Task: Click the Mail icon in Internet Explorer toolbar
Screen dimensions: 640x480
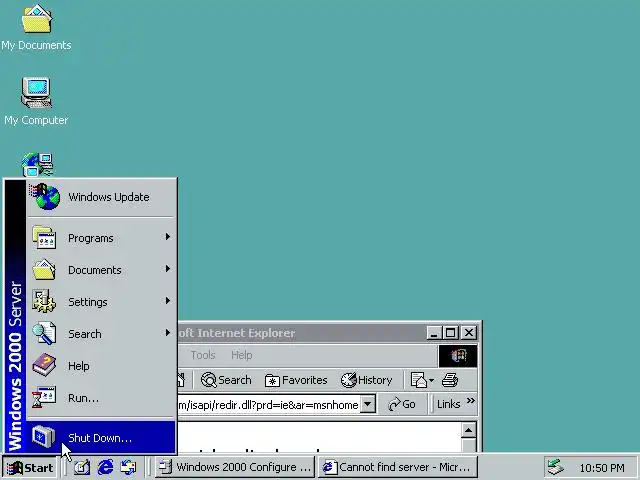Action: (419, 380)
